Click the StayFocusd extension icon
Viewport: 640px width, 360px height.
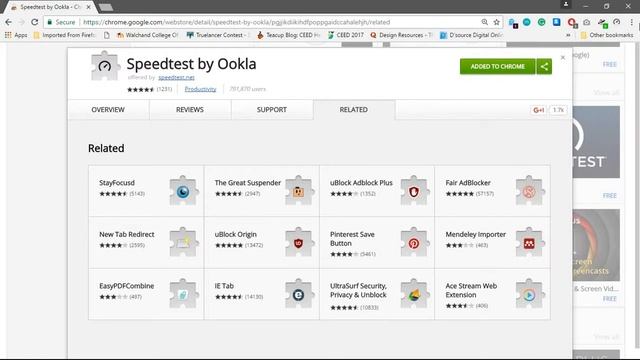pos(184,191)
